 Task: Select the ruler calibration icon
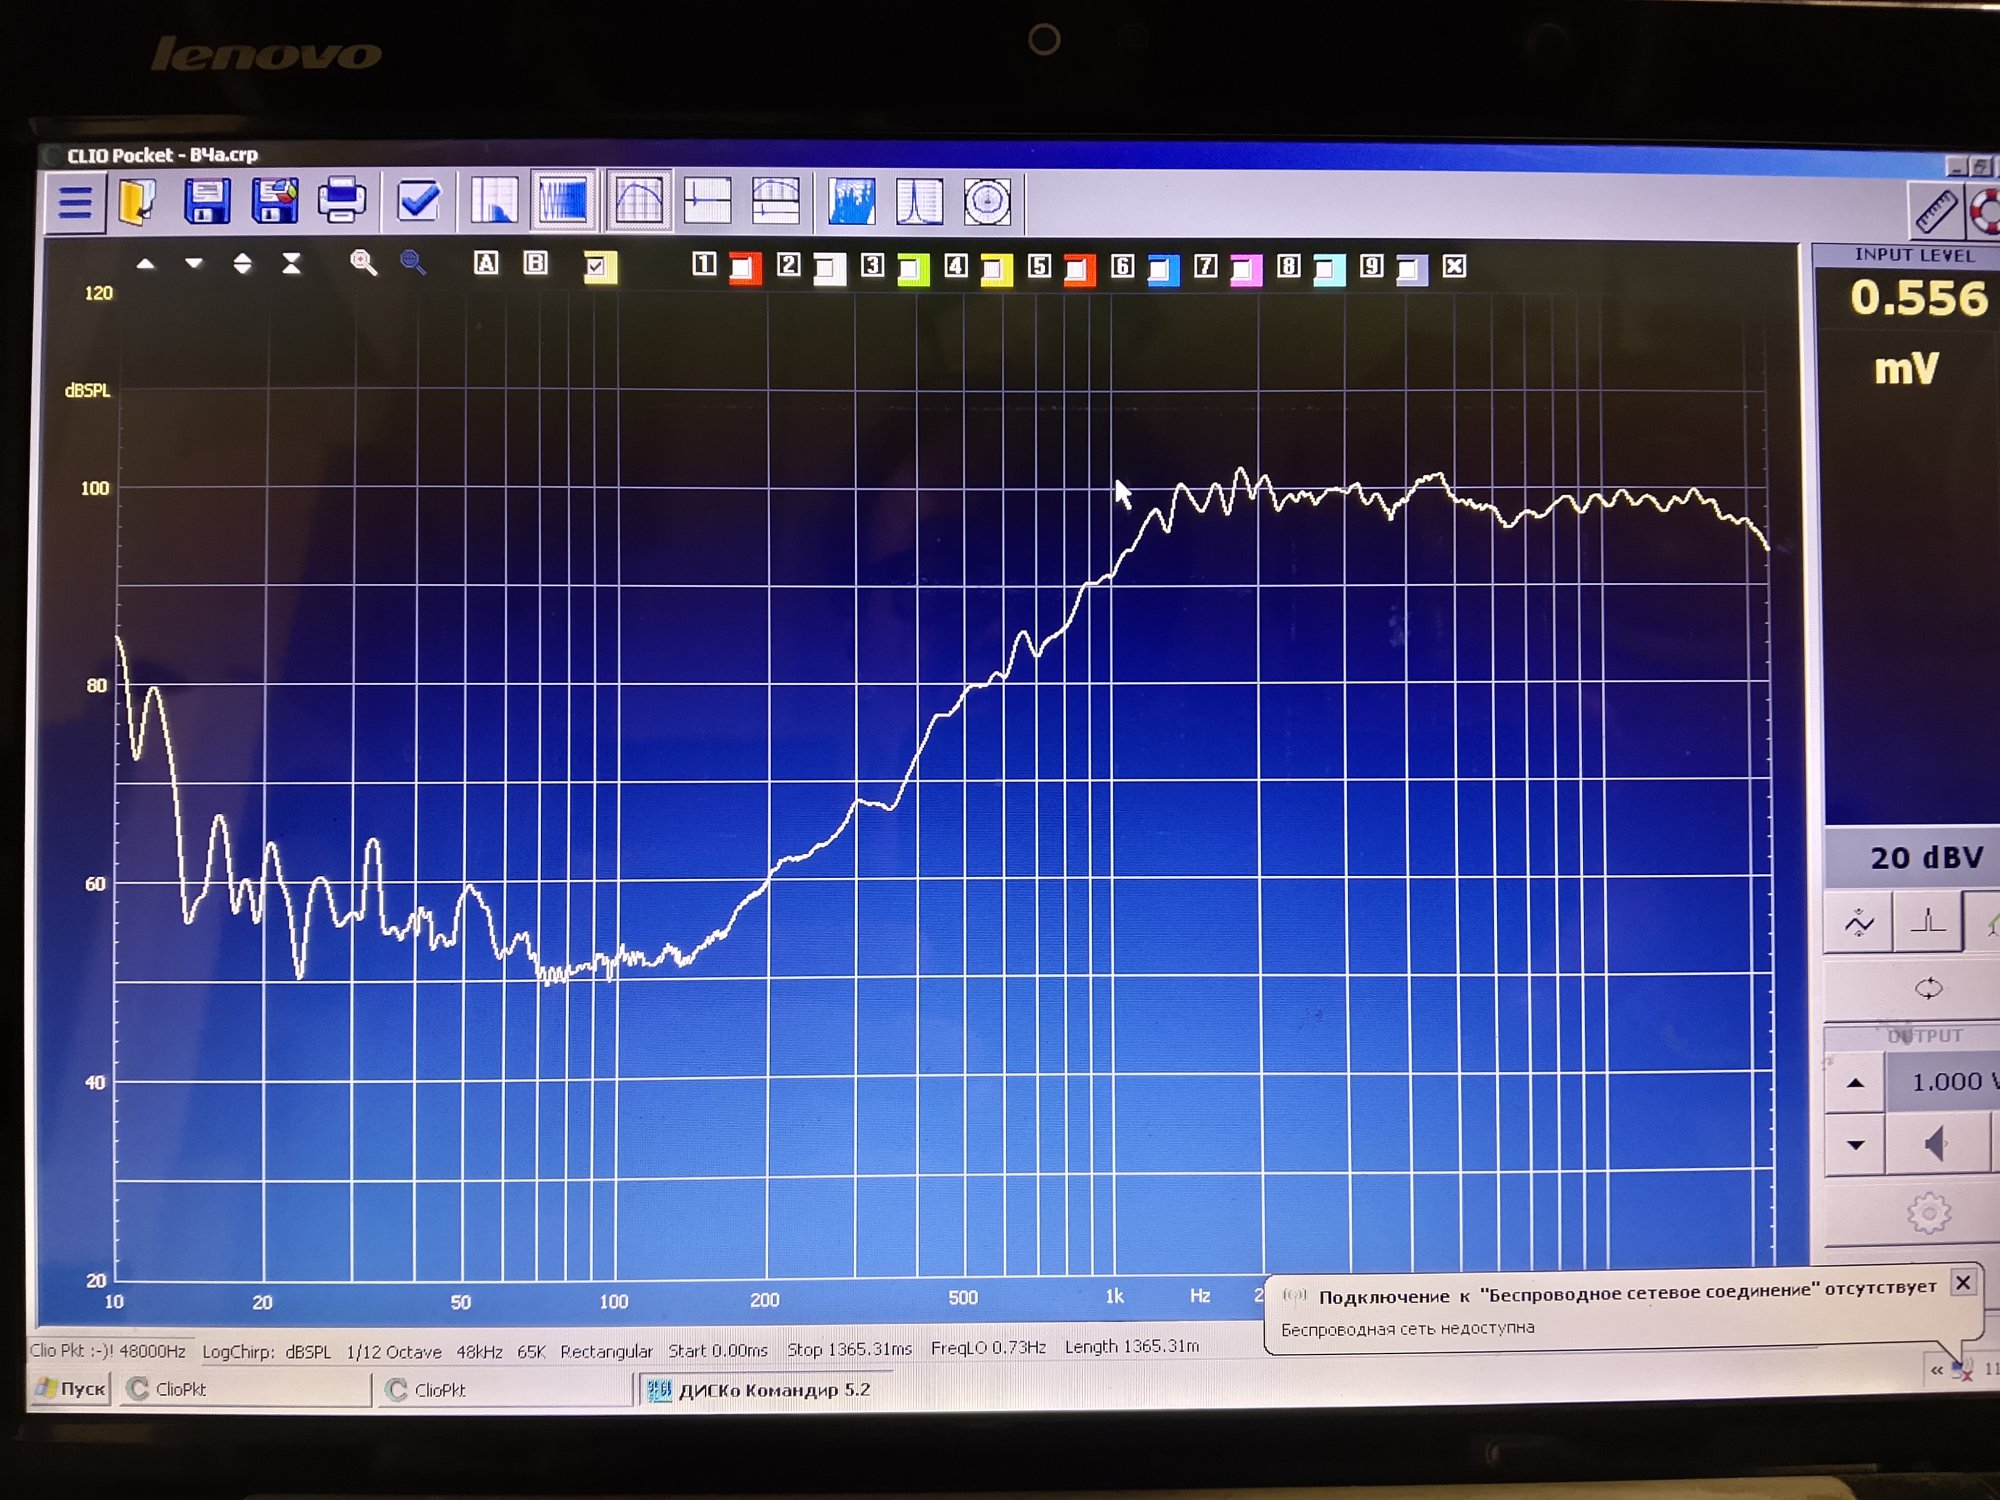pyautogui.click(x=1936, y=210)
